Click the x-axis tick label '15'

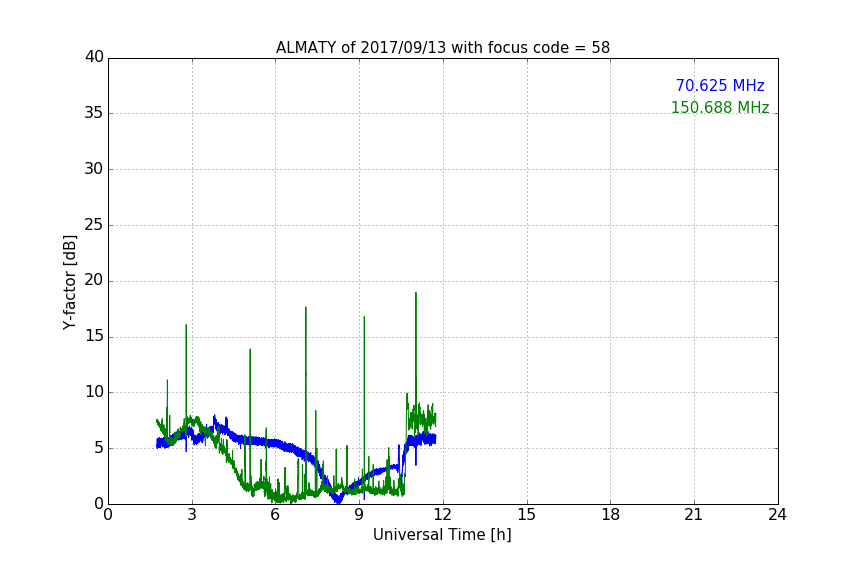coord(526,514)
